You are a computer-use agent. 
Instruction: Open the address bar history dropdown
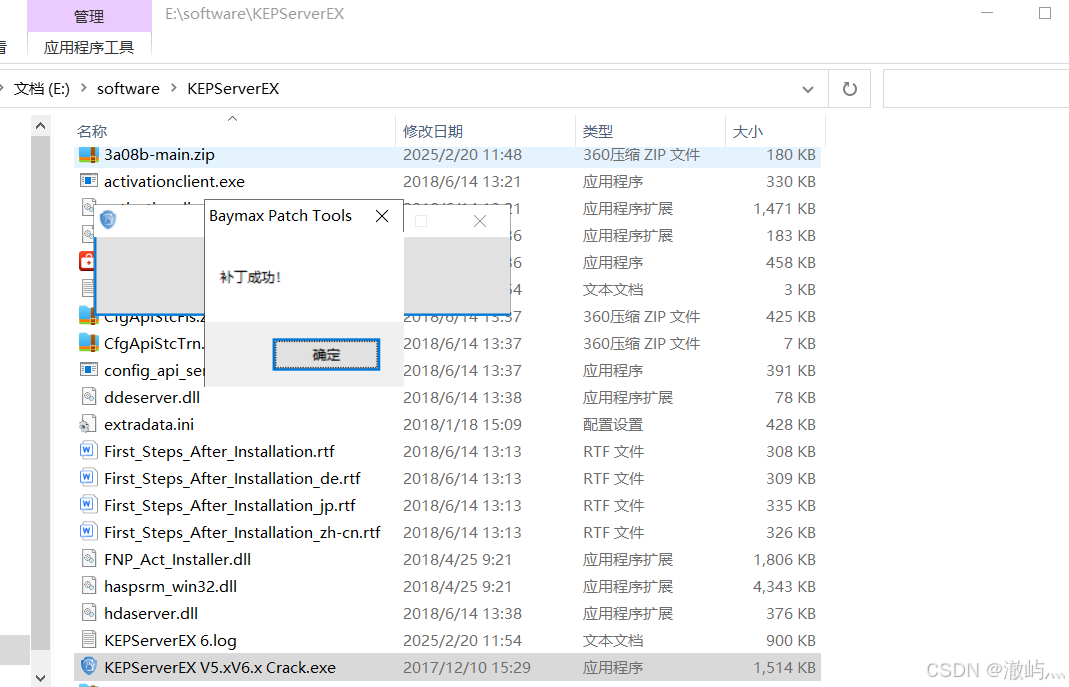point(808,89)
